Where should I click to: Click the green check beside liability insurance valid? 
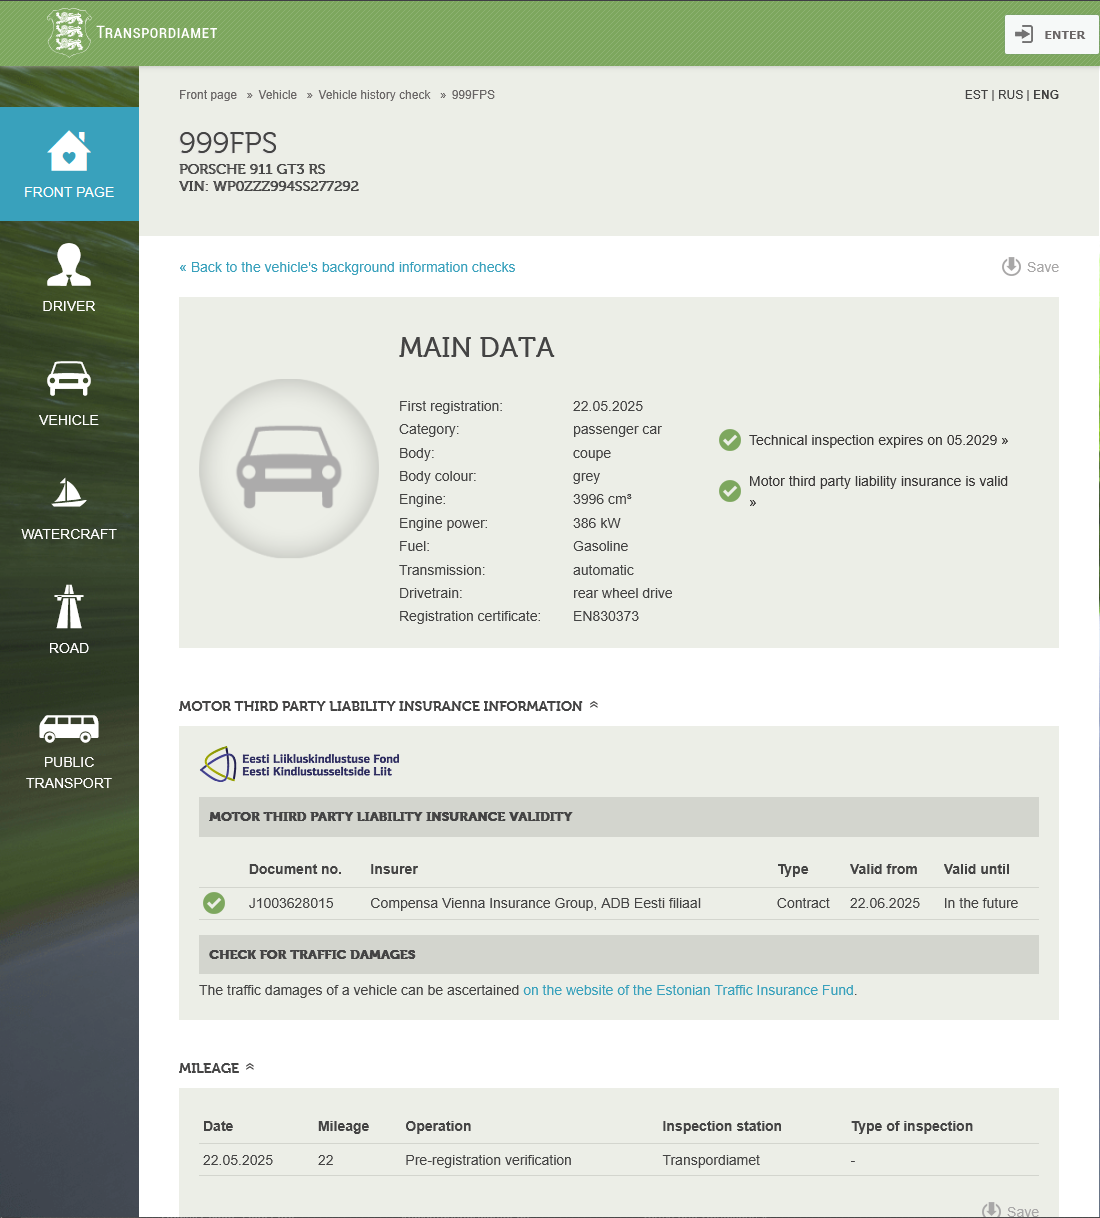click(x=730, y=491)
